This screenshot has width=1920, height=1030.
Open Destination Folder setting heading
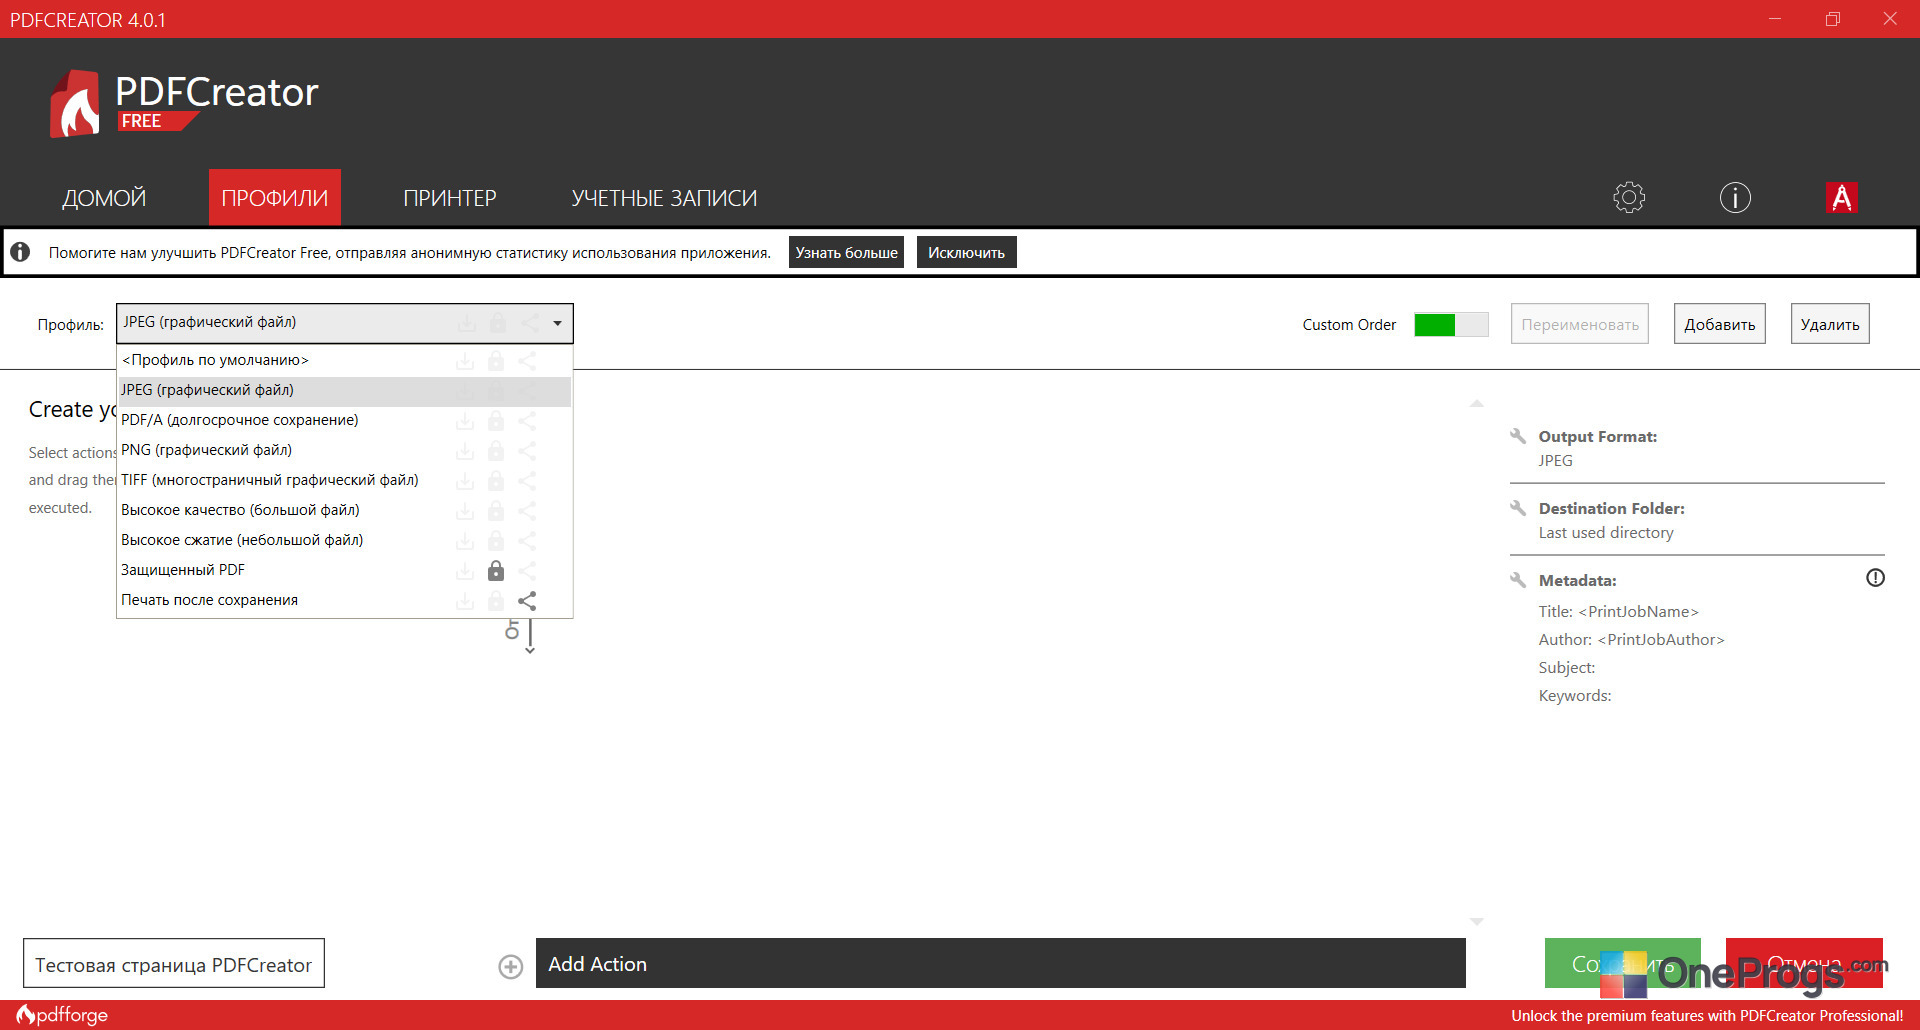[x=1612, y=508]
